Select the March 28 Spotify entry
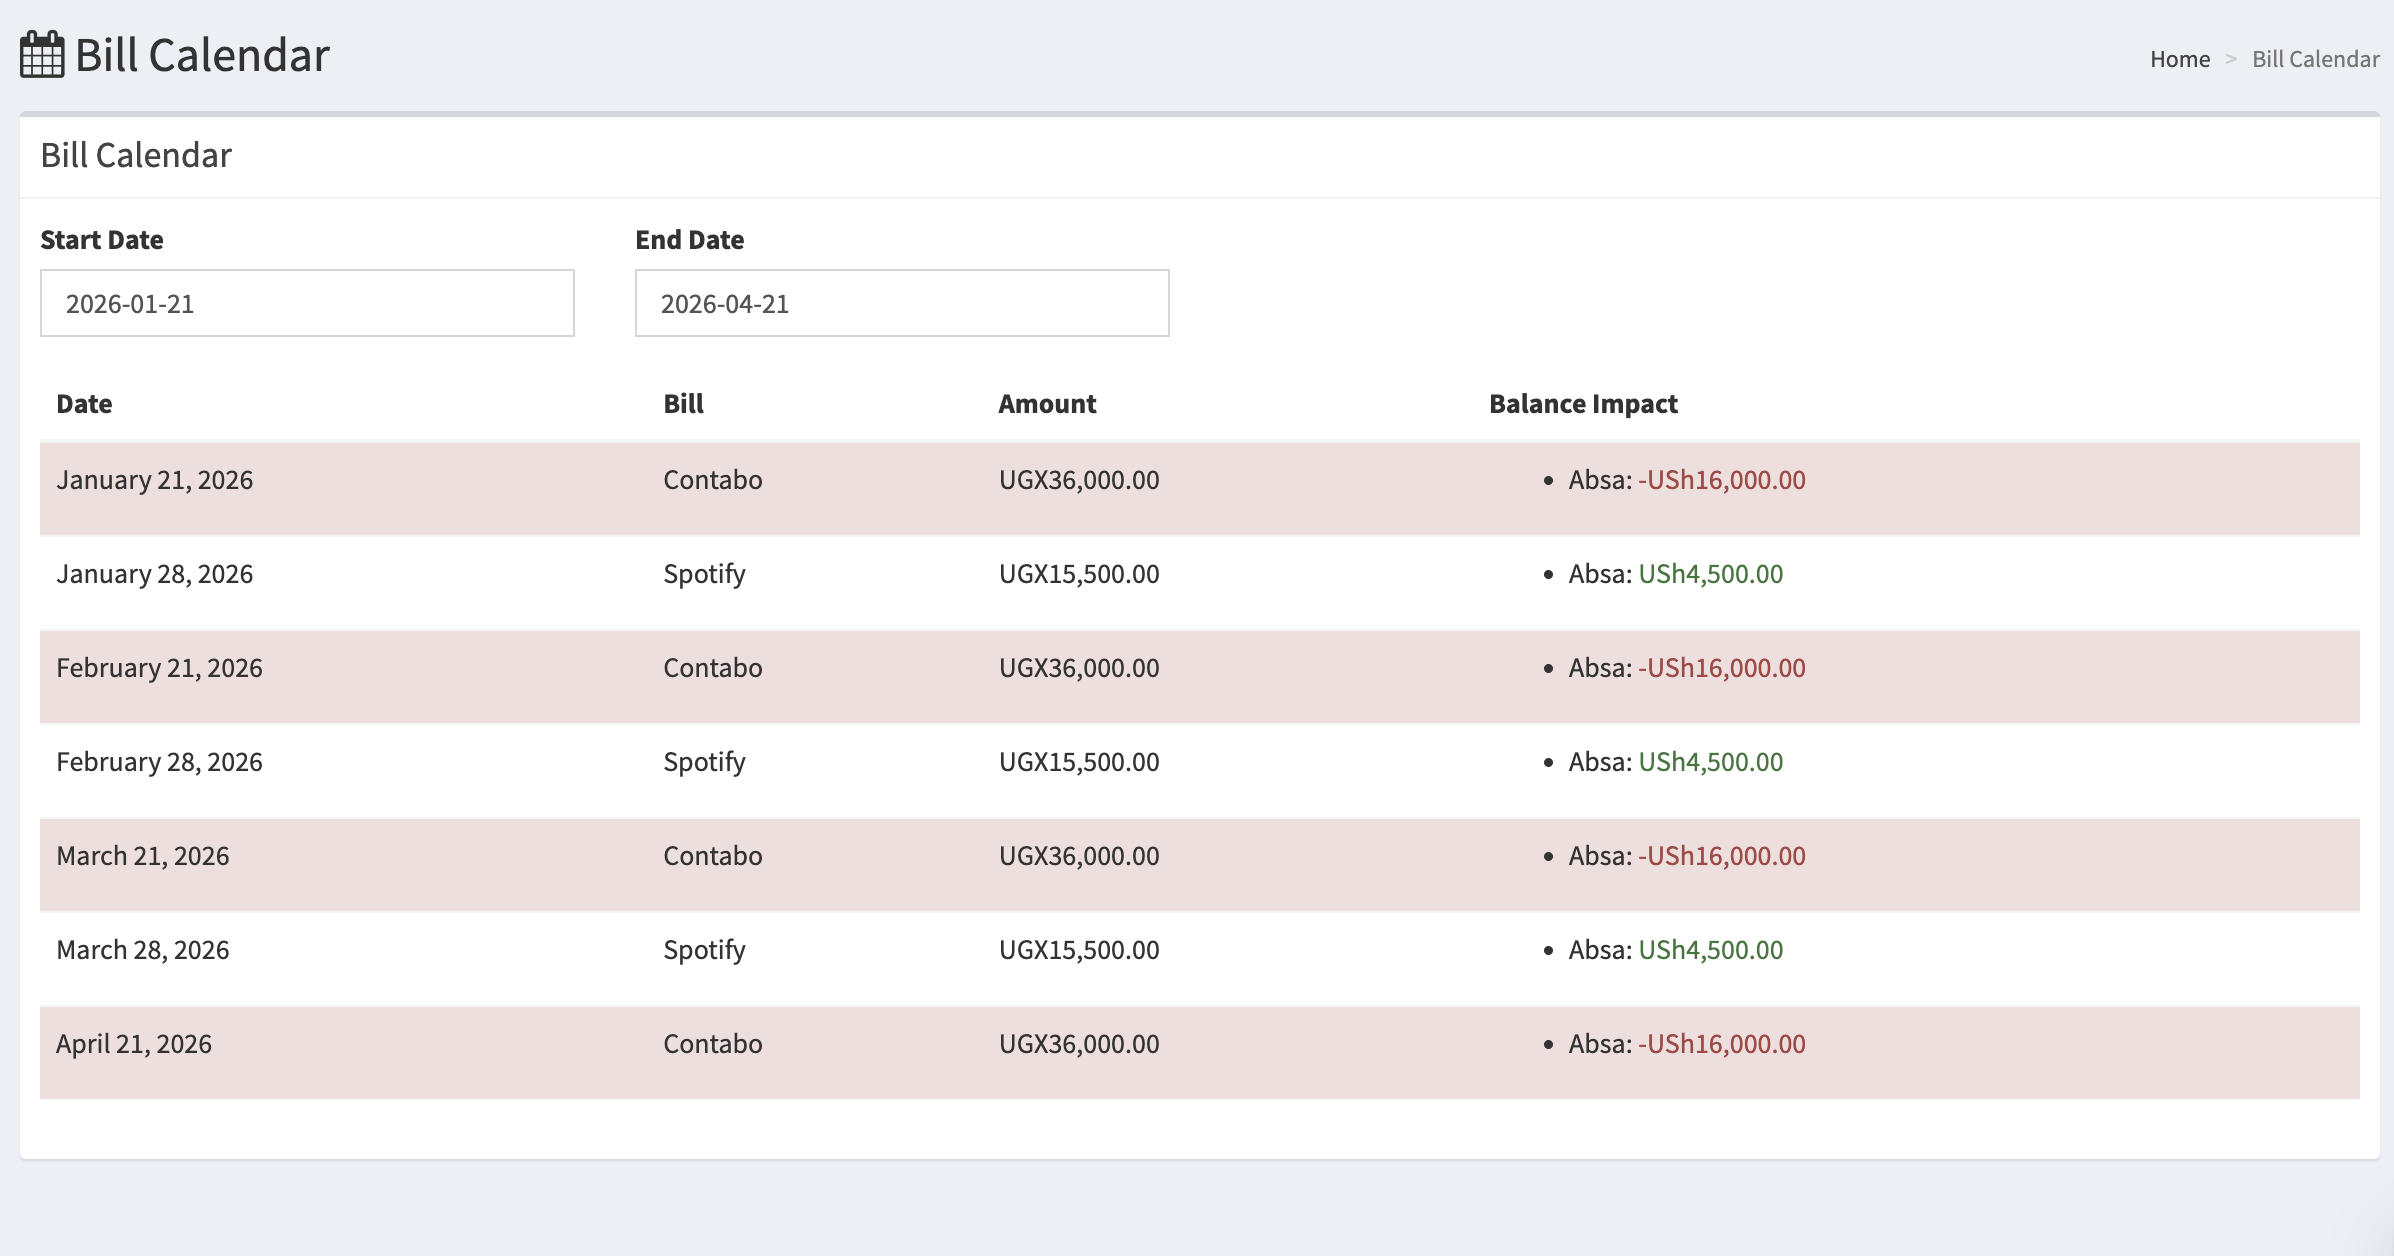Screen dimensions: 2394x1256 click(704, 949)
